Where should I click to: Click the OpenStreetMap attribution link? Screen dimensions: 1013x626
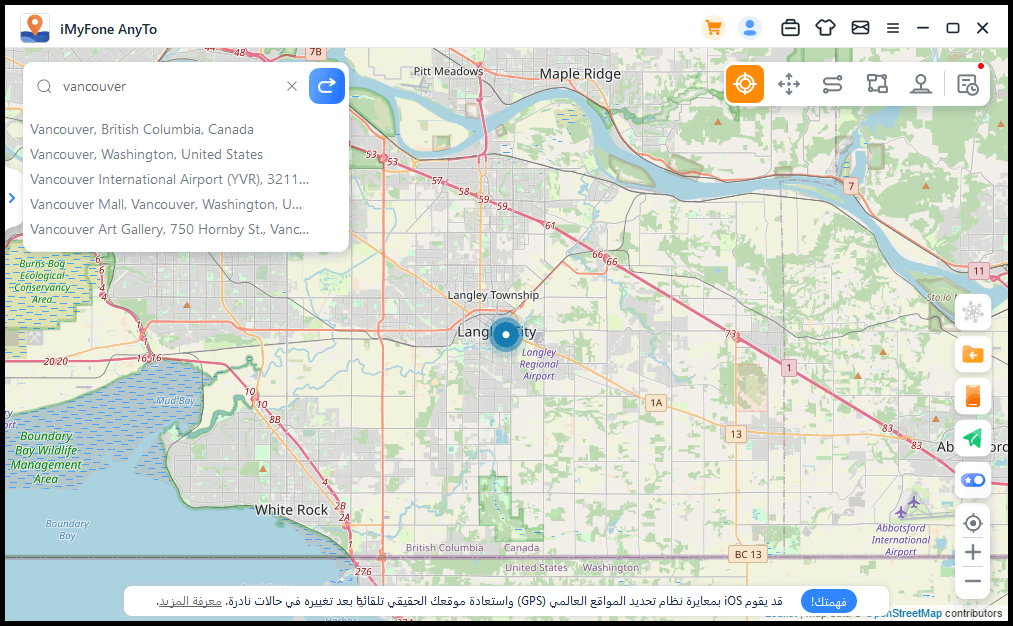(x=903, y=614)
